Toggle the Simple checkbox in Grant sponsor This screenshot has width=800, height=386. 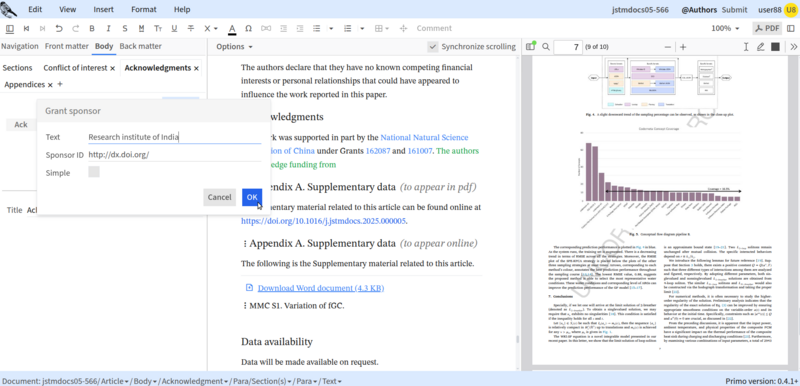tap(94, 172)
